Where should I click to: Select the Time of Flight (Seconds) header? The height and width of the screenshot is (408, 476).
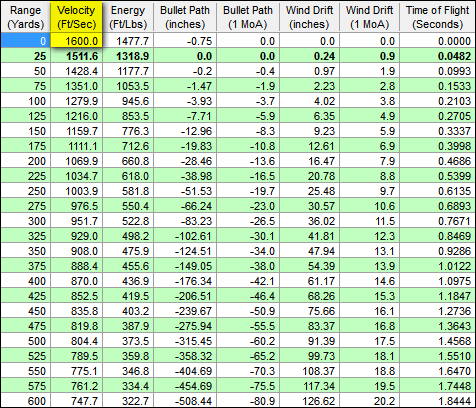tap(437, 17)
